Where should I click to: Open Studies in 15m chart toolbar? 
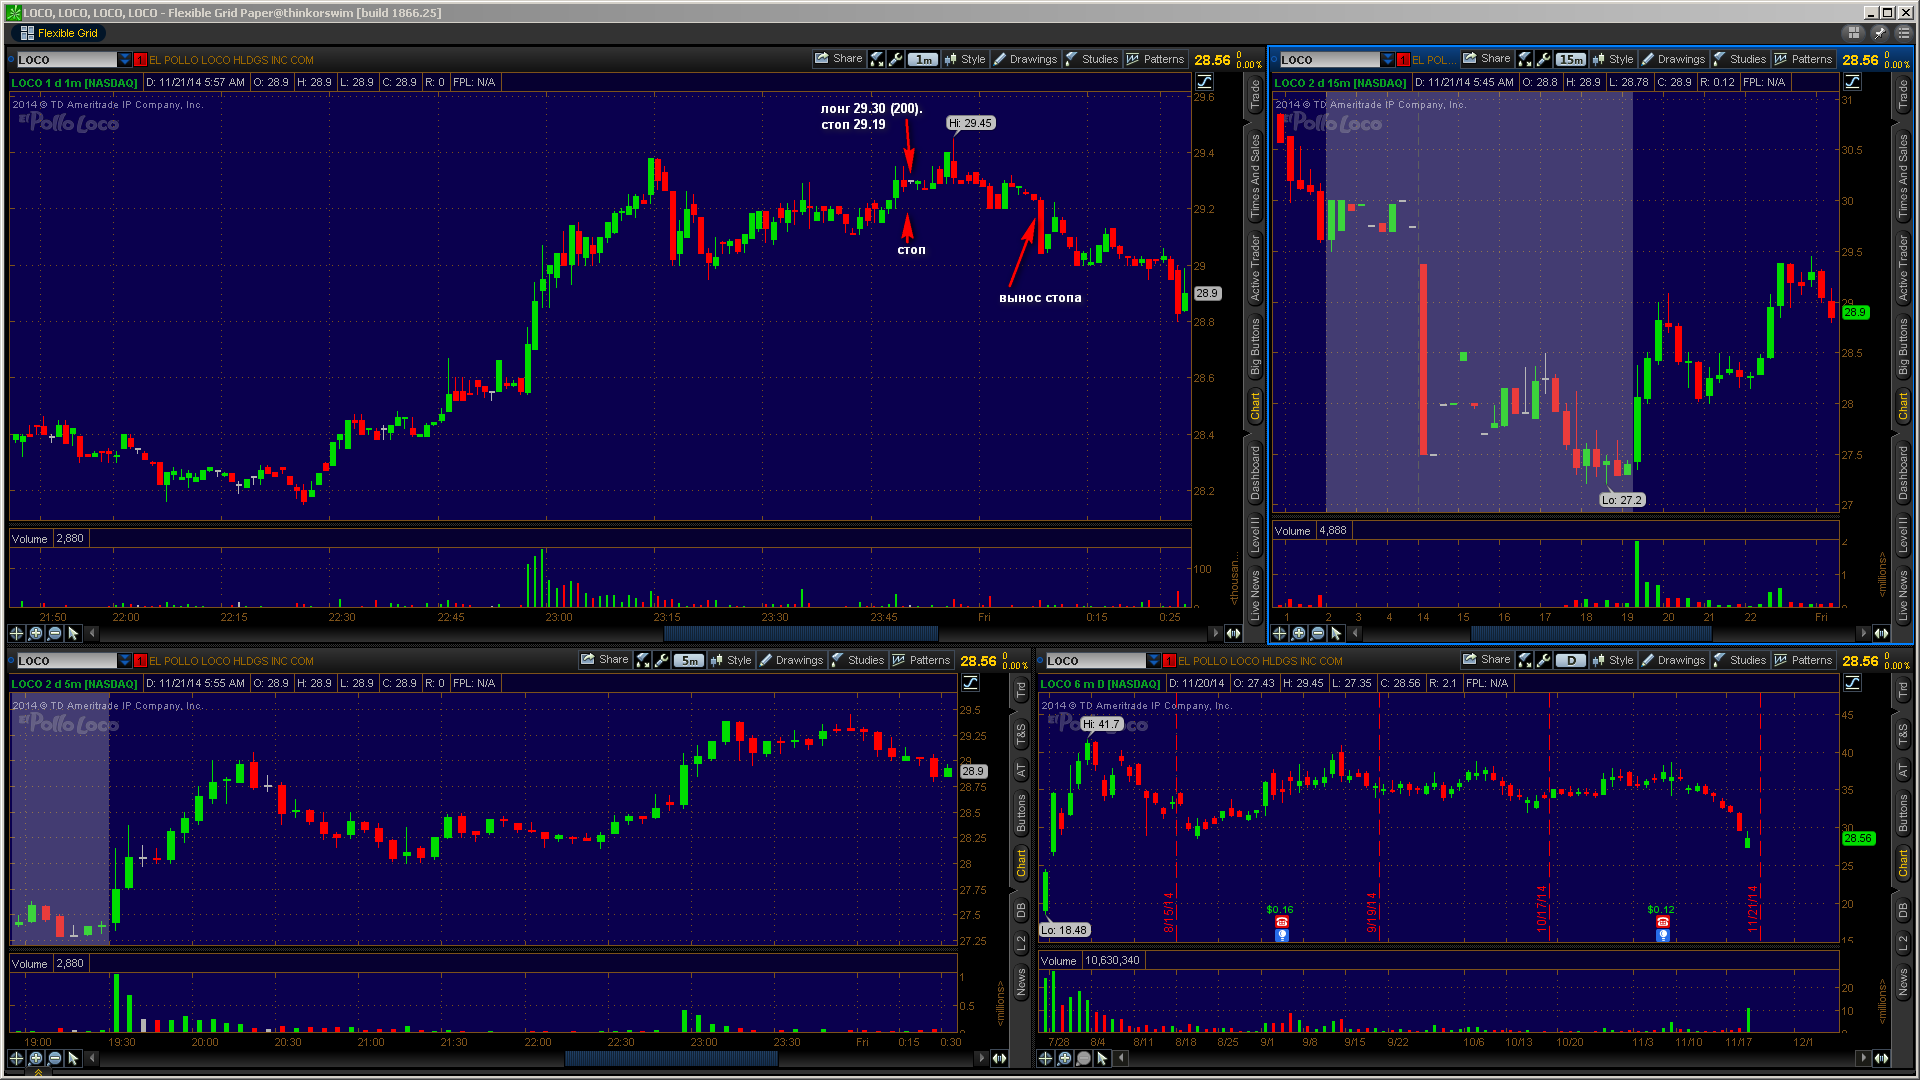pos(1740,59)
